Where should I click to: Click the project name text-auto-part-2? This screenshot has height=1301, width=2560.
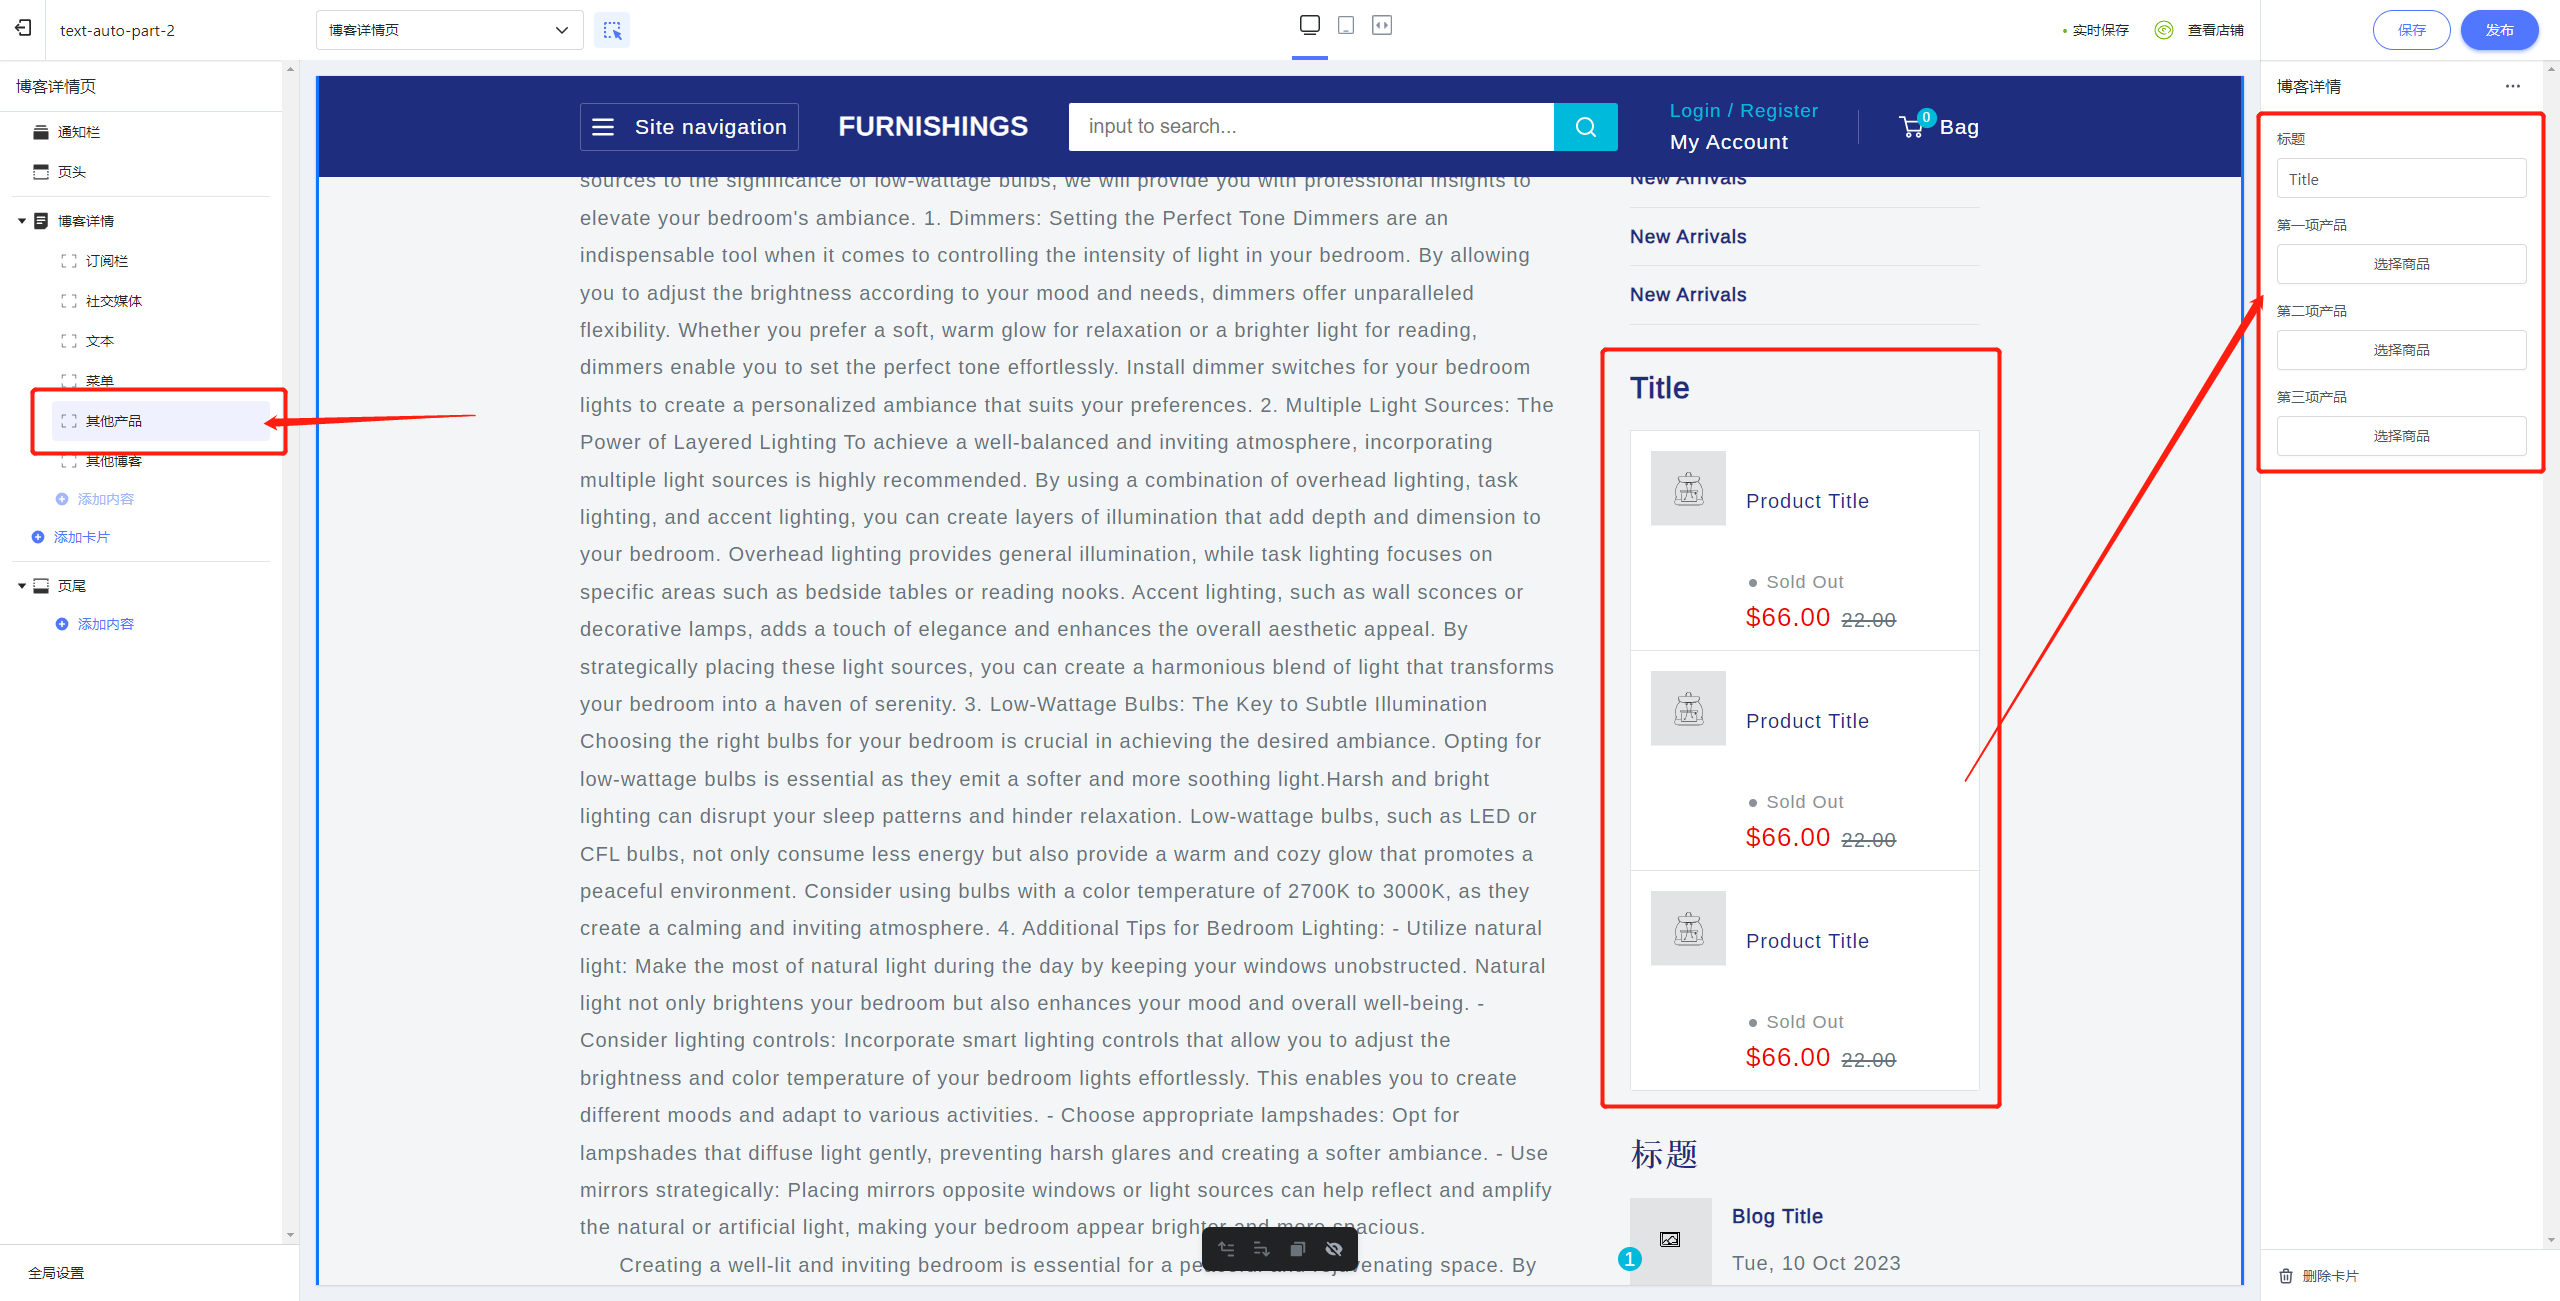[x=117, y=30]
